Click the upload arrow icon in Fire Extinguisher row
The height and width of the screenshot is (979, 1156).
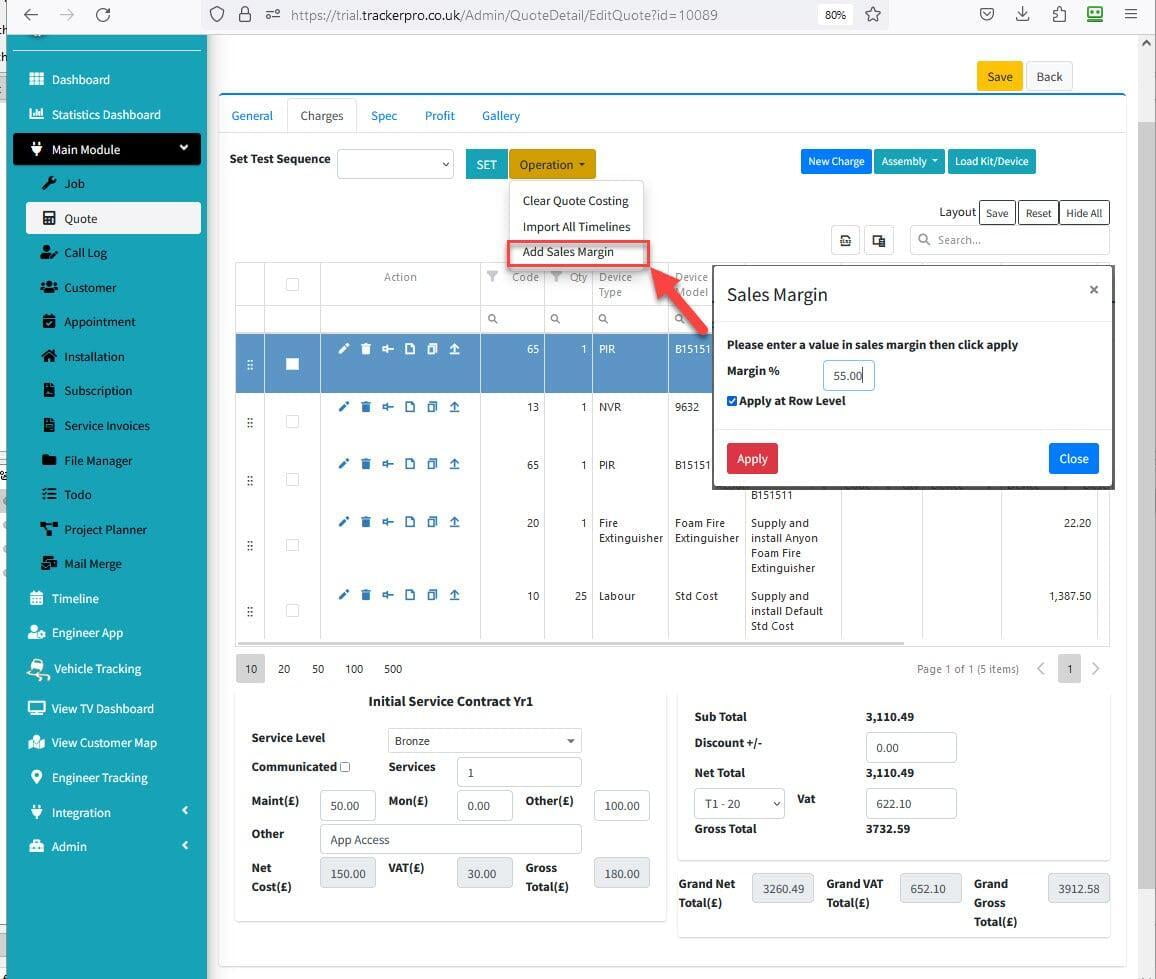[x=454, y=522]
